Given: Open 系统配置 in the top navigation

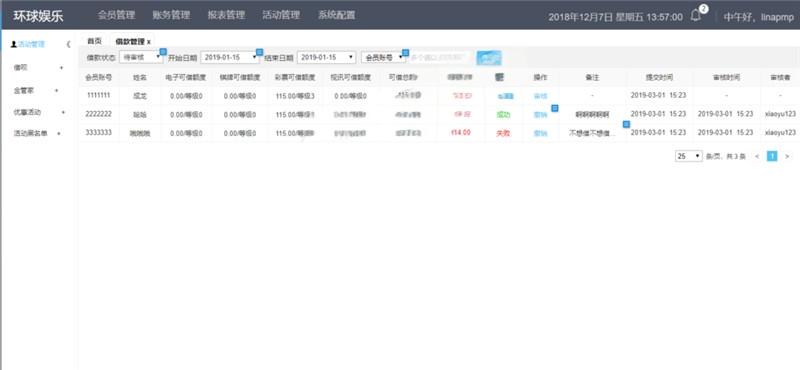Looking at the screenshot, I should coord(336,15).
